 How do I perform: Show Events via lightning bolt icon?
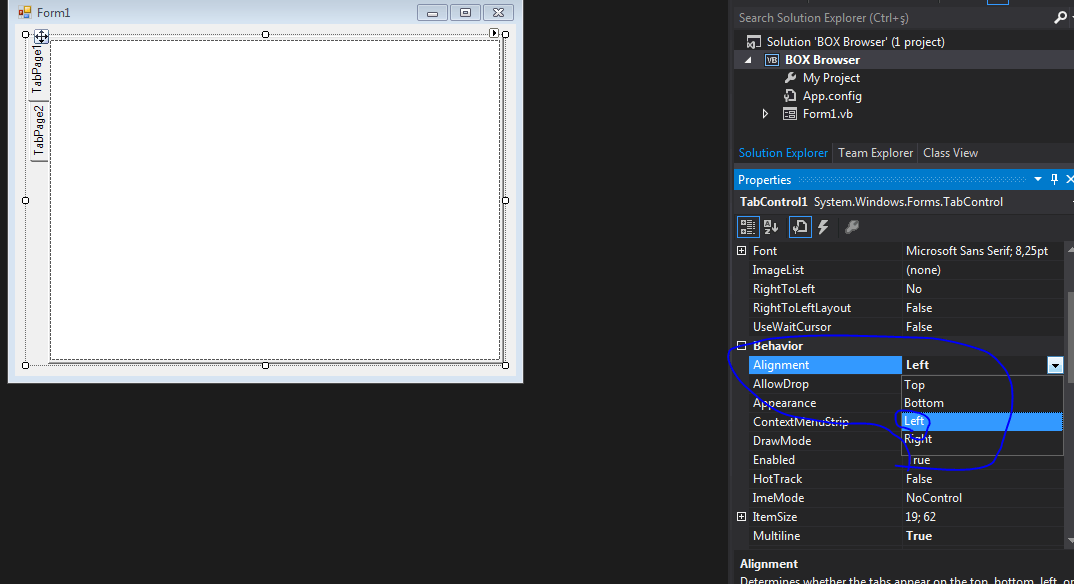tap(823, 227)
